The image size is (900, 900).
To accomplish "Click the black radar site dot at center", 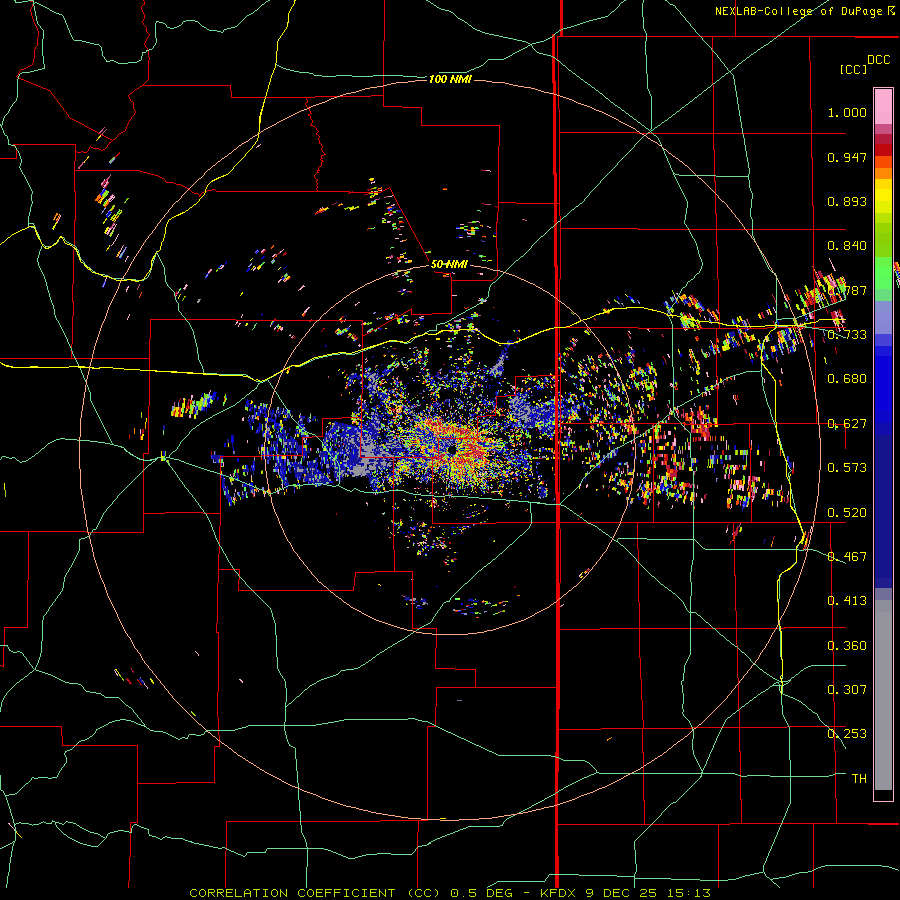I will tap(452, 449).
